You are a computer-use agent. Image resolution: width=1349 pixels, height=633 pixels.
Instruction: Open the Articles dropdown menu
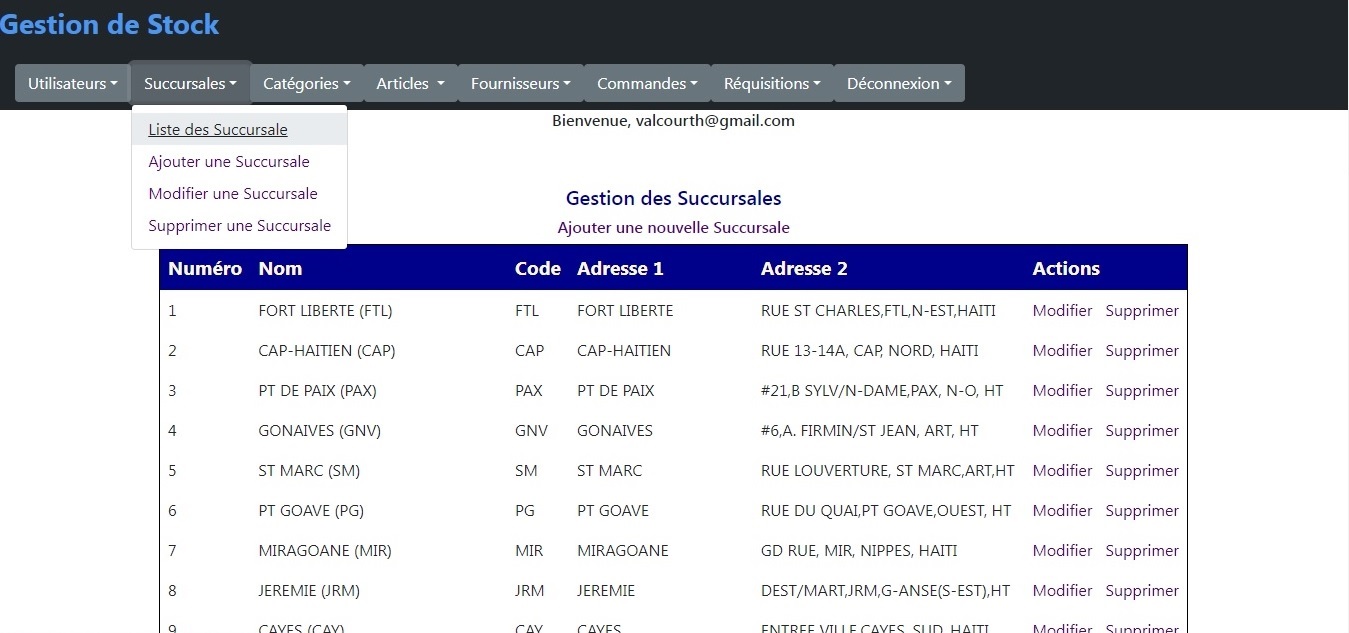click(410, 84)
